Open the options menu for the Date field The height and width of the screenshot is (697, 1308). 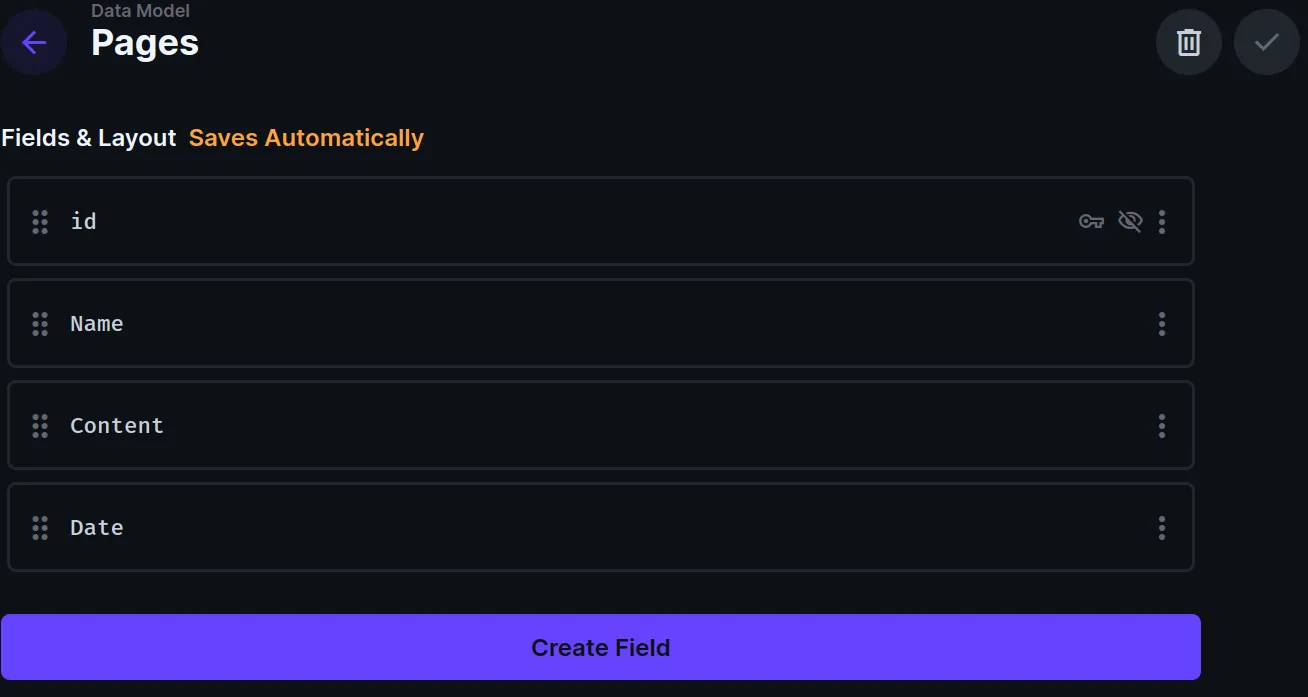pos(1162,527)
